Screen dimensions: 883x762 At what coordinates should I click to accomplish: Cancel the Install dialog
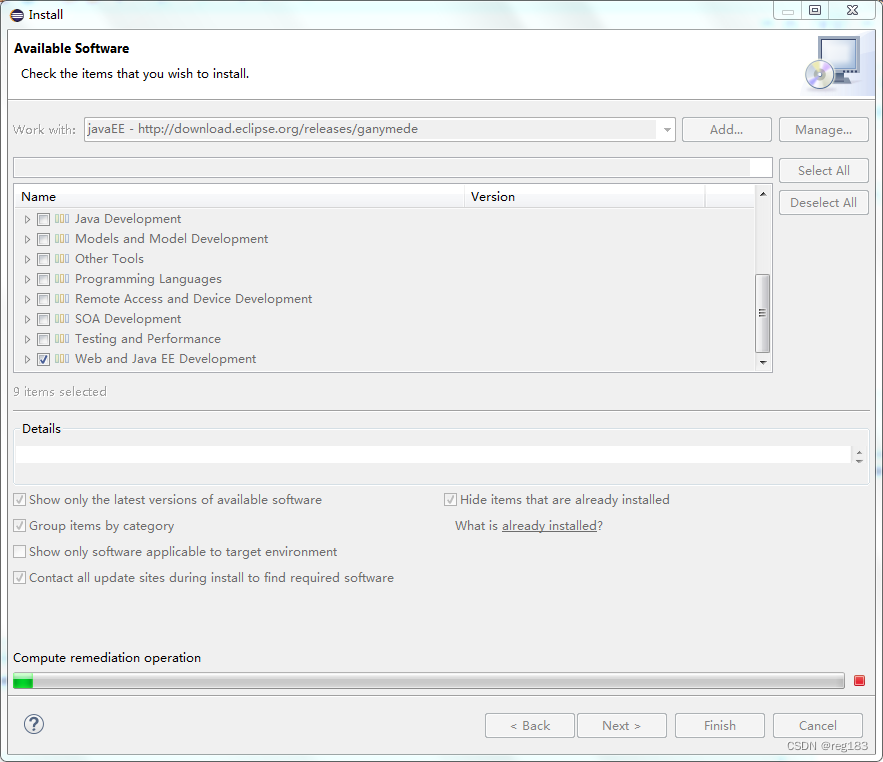818,725
